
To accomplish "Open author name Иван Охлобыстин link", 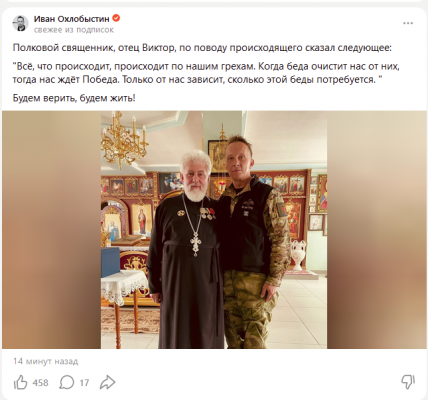I will tap(71, 19).
